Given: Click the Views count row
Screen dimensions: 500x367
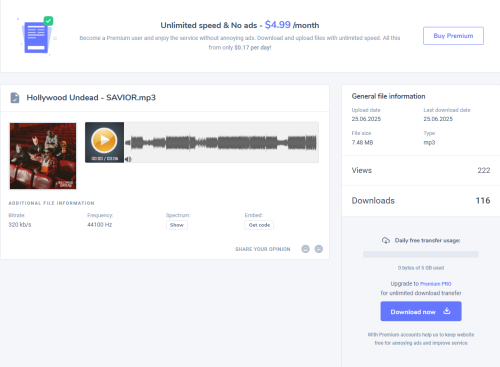Looking at the screenshot, I should (421, 170).
